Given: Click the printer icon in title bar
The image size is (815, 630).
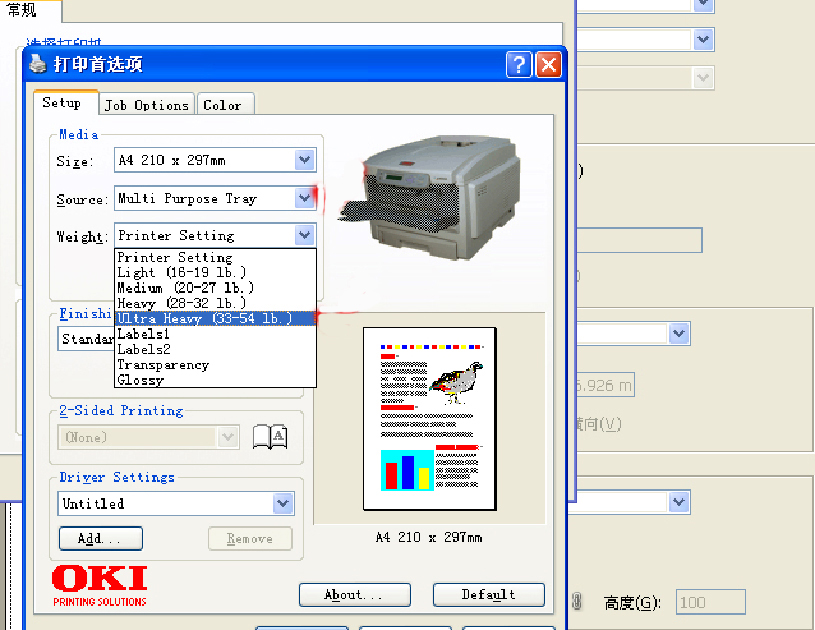Looking at the screenshot, I should [x=38, y=65].
